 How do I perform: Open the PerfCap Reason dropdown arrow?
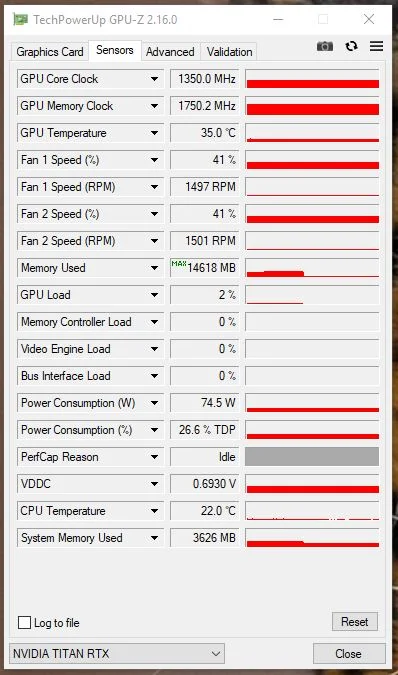coord(154,457)
